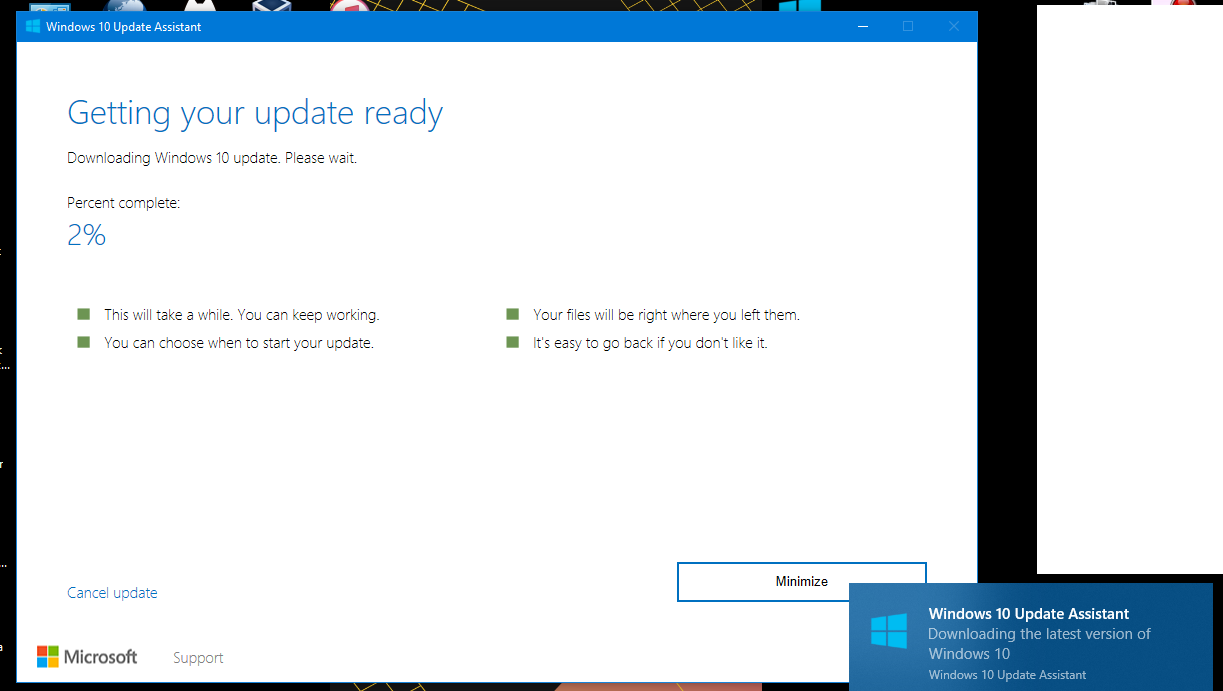Click 'It's easy to go back' text
Viewport: 1223px width, 691px height.
(650, 343)
